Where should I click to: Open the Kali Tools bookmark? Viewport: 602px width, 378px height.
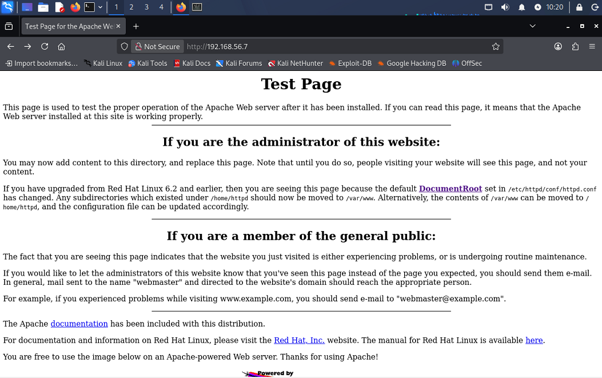148,63
